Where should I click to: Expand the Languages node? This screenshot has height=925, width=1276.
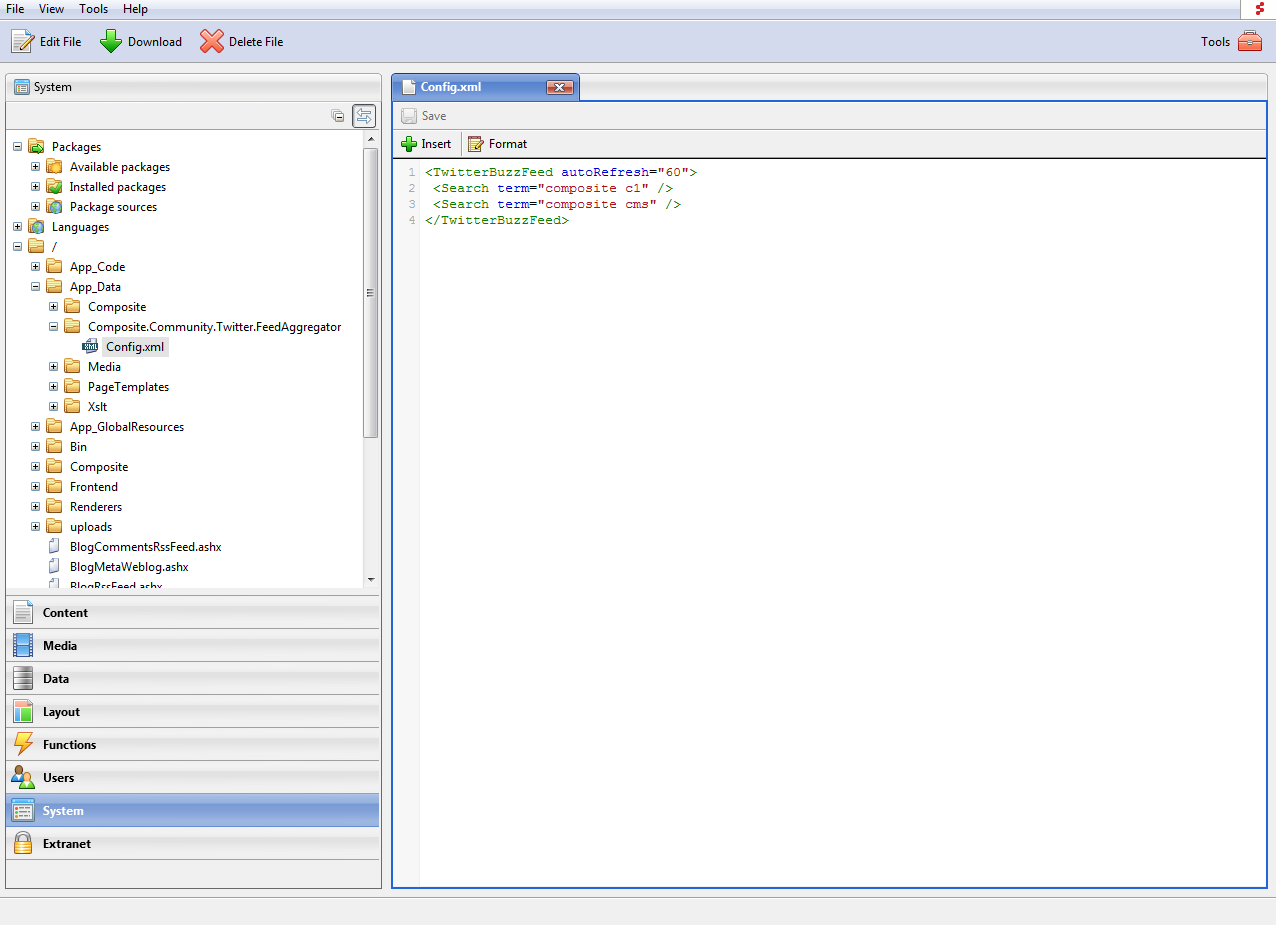[18, 227]
